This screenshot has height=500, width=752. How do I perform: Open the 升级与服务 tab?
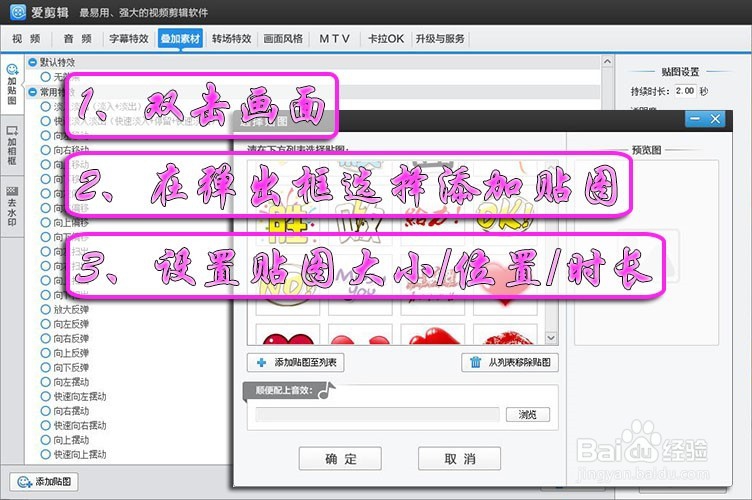pos(440,39)
